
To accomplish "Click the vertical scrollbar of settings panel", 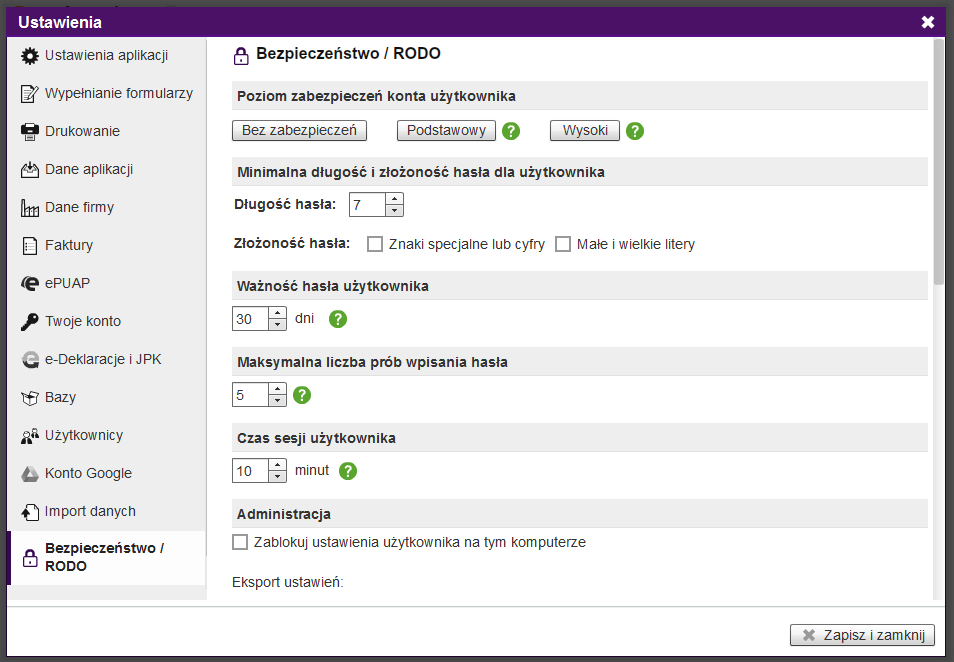I will (x=939, y=318).
